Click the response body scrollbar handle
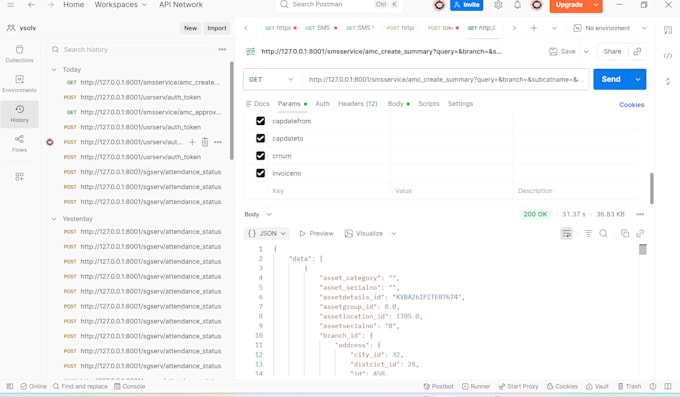The width and height of the screenshot is (680, 397). pyautogui.click(x=643, y=249)
